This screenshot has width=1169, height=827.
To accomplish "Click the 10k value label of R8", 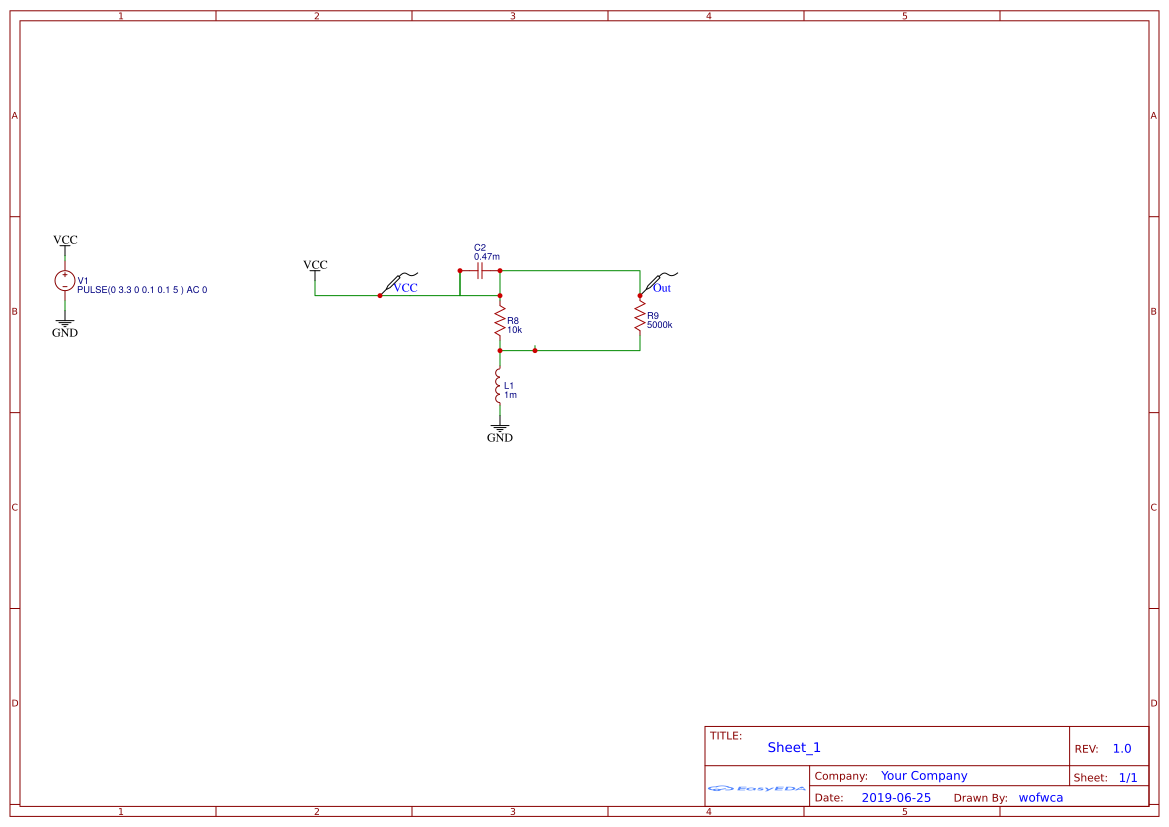I will point(515,329).
